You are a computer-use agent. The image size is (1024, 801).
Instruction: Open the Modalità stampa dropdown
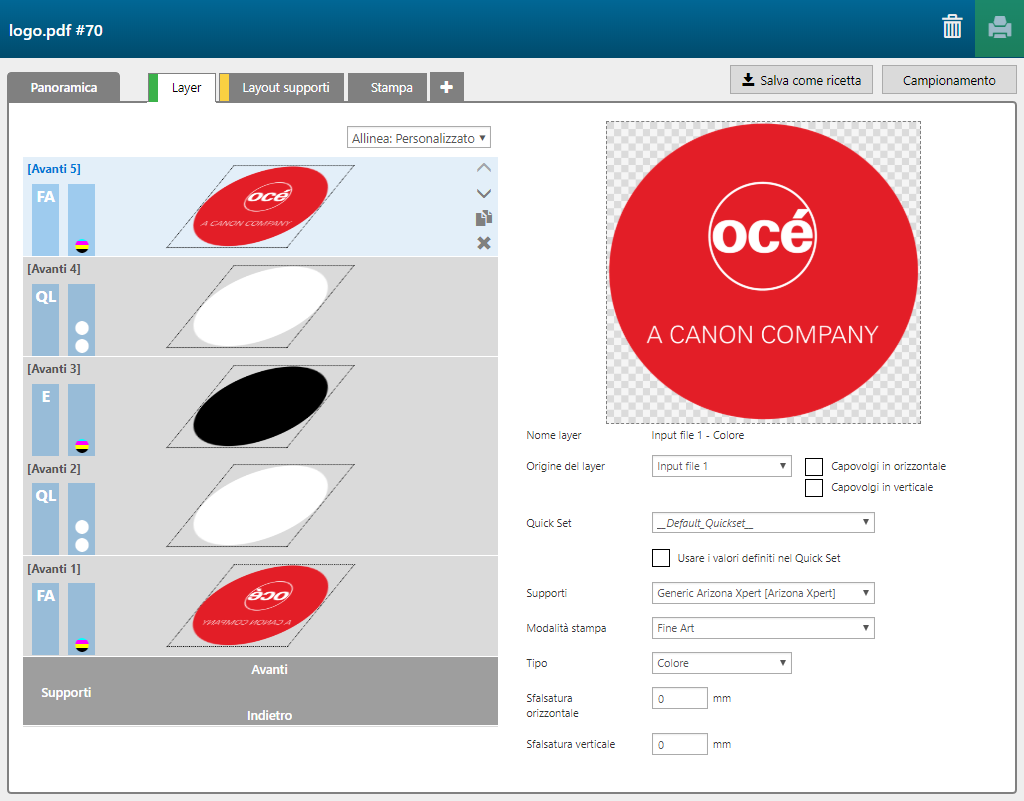[x=763, y=628]
